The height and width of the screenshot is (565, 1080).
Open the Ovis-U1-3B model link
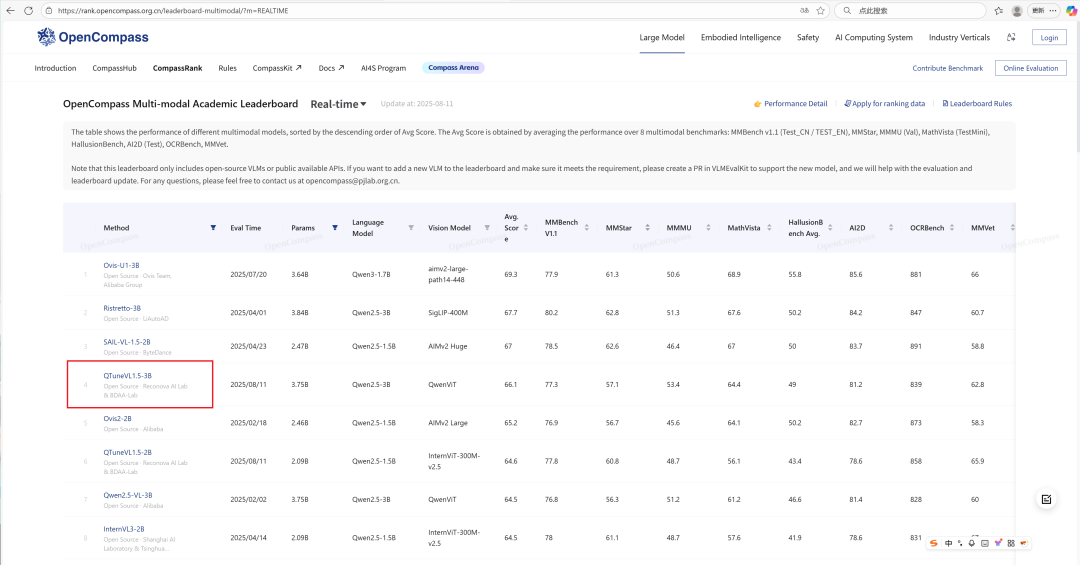pos(121,265)
